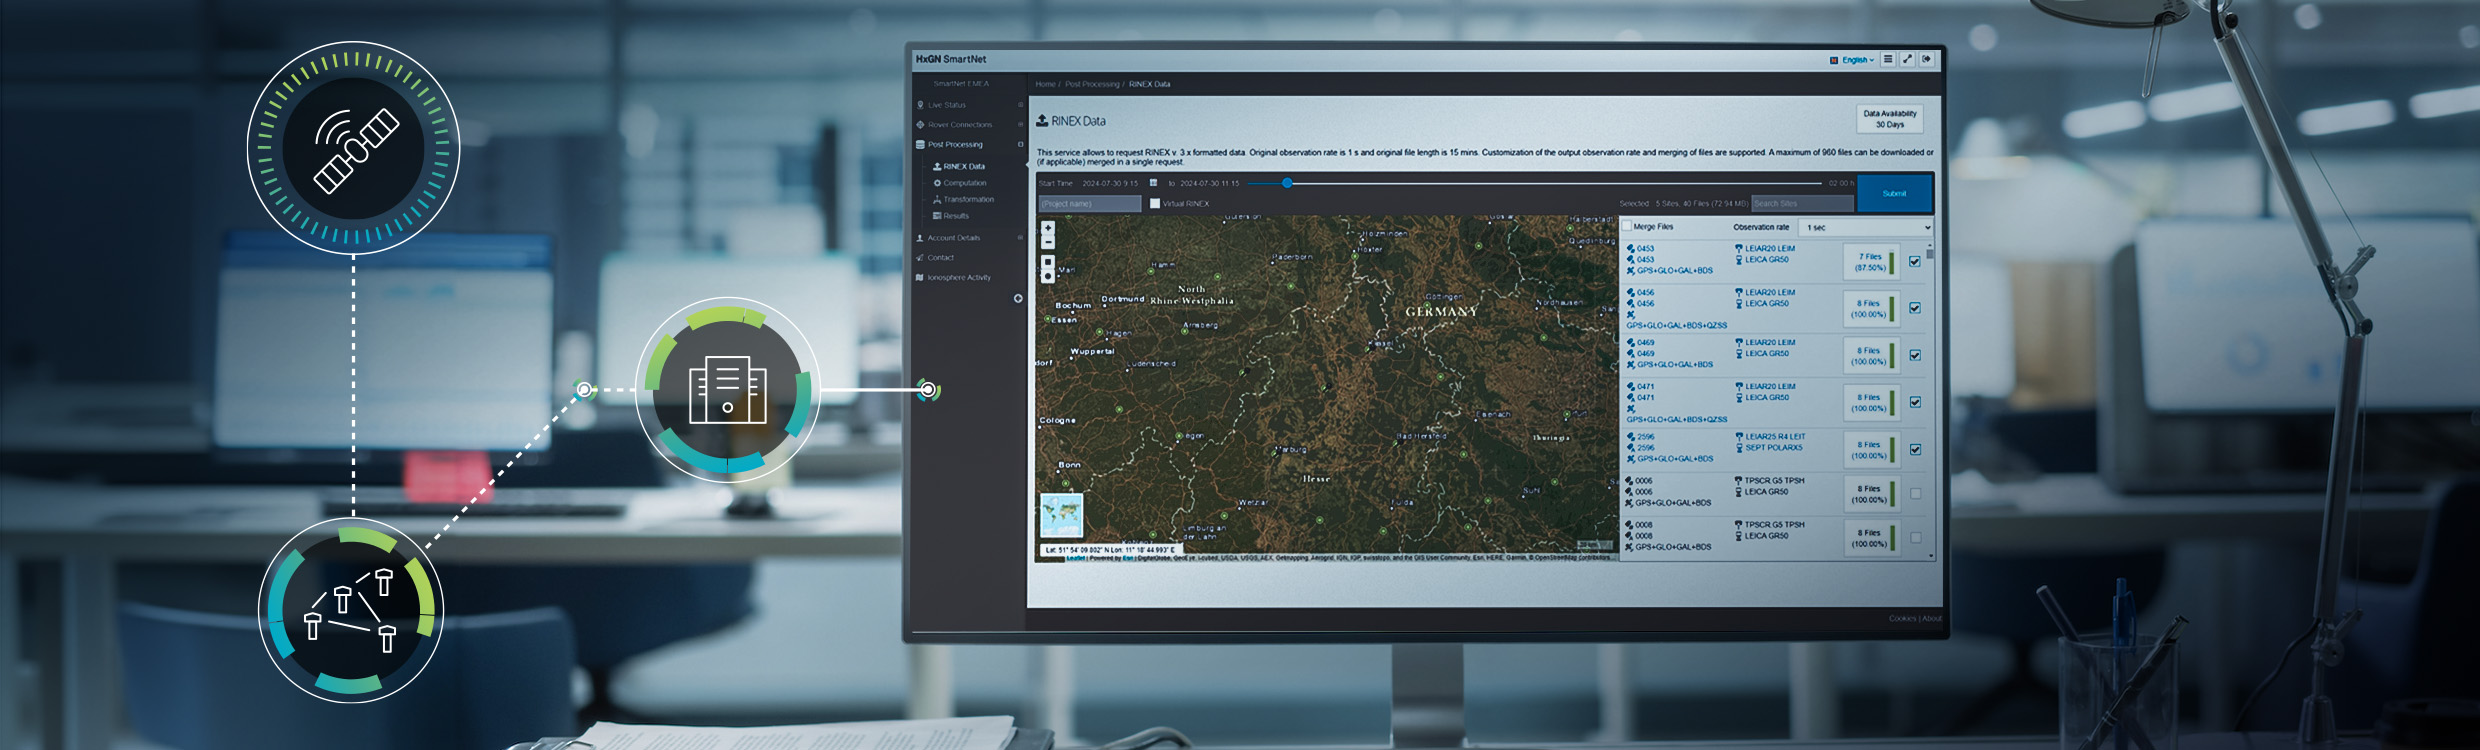
Task: Open the Start Time calendar icon
Action: (x=1153, y=183)
